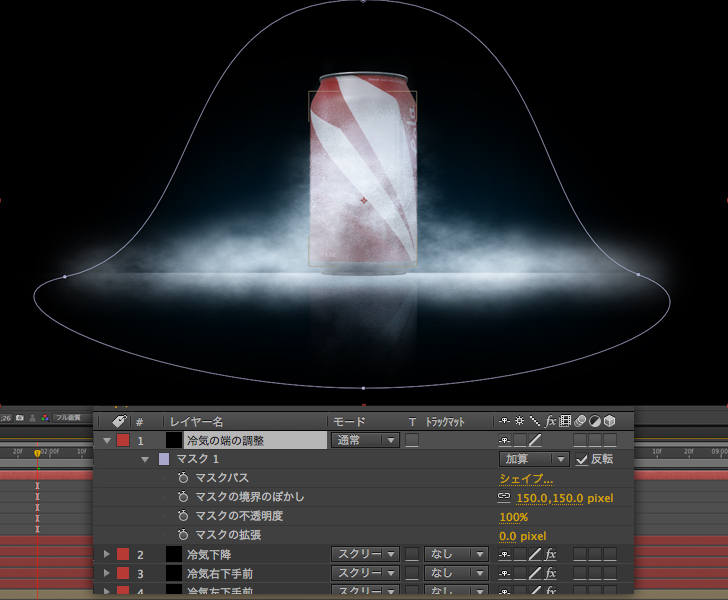Toggle preserve transparency box for layer 1

(412, 440)
